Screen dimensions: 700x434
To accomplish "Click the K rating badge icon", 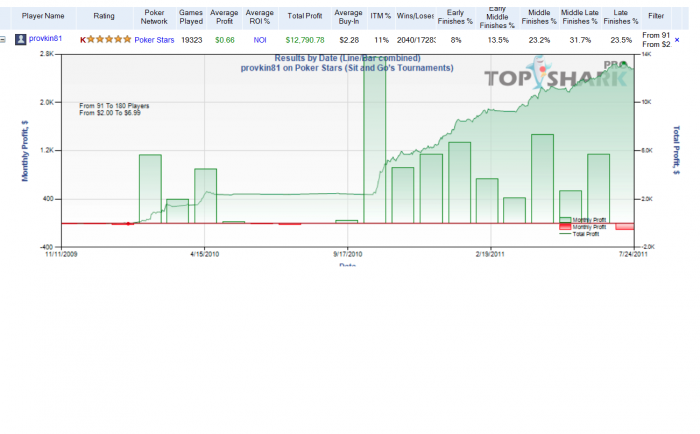I will (83, 40).
